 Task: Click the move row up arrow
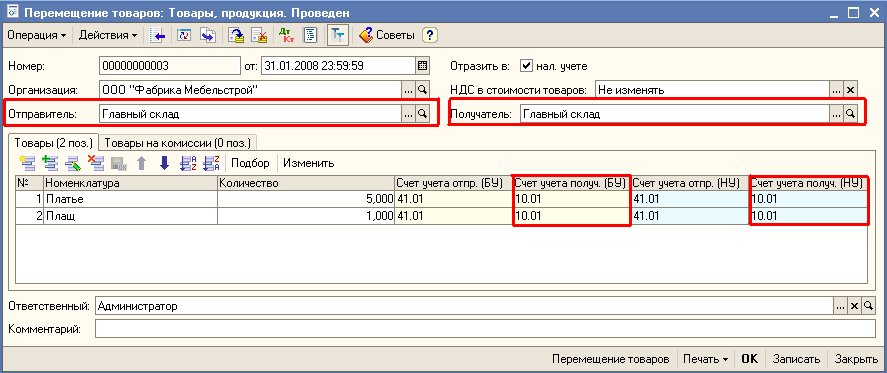pos(141,164)
